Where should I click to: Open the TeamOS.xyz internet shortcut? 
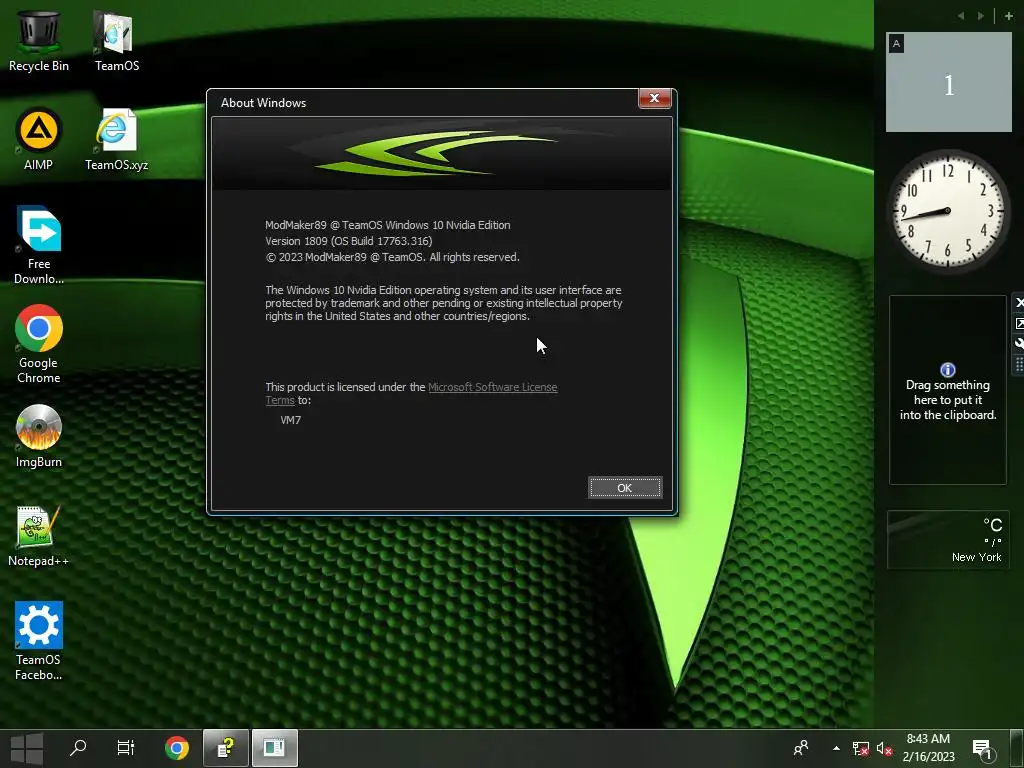116,140
